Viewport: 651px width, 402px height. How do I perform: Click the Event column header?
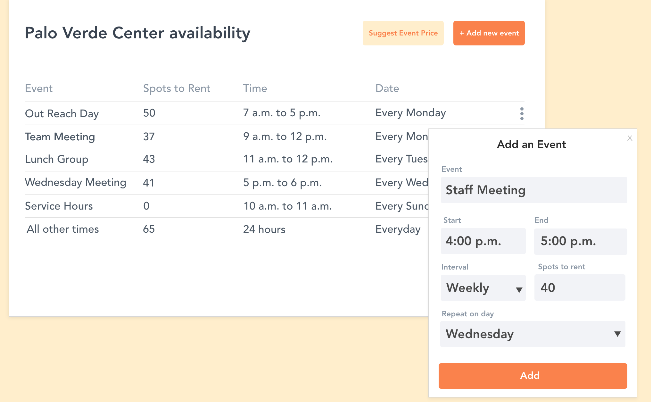[39, 88]
